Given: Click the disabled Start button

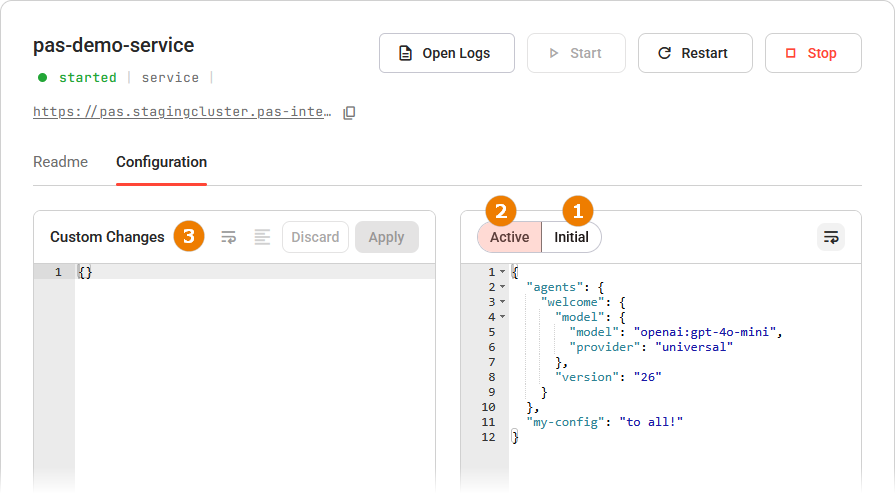Looking at the screenshot, I should (576, 53).
